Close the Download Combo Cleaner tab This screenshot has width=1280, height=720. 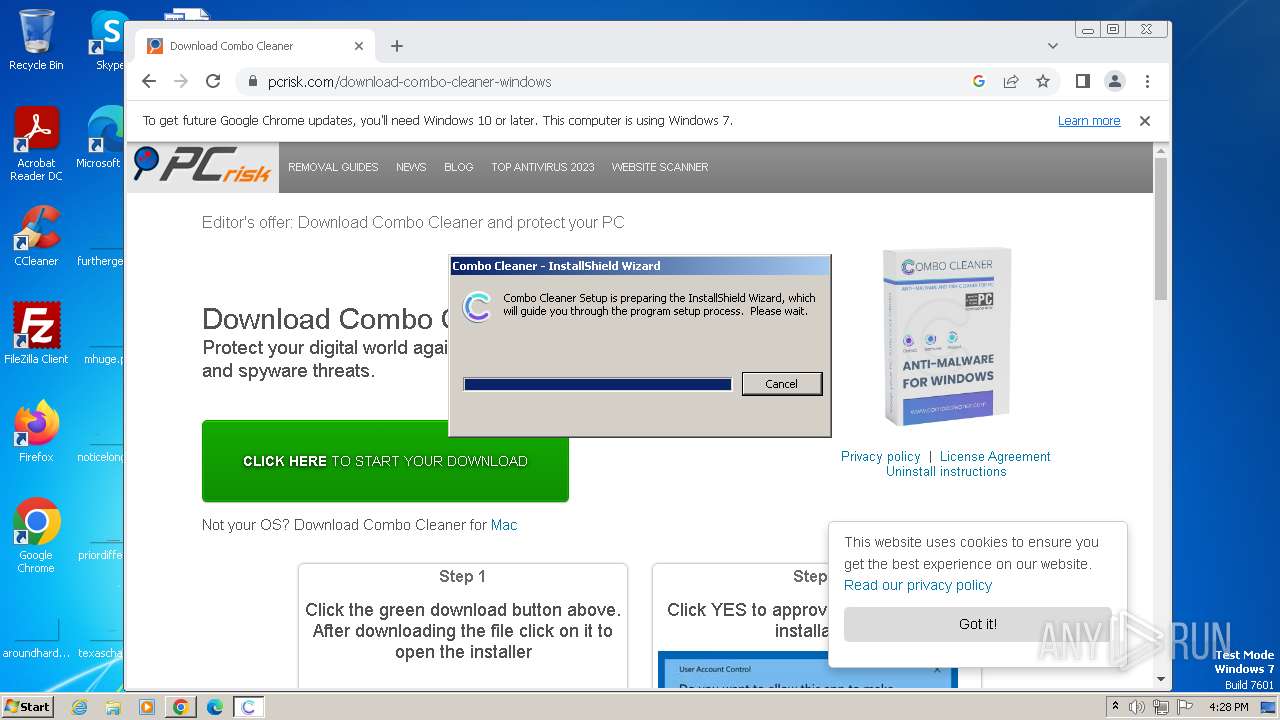tap(359, 46)
